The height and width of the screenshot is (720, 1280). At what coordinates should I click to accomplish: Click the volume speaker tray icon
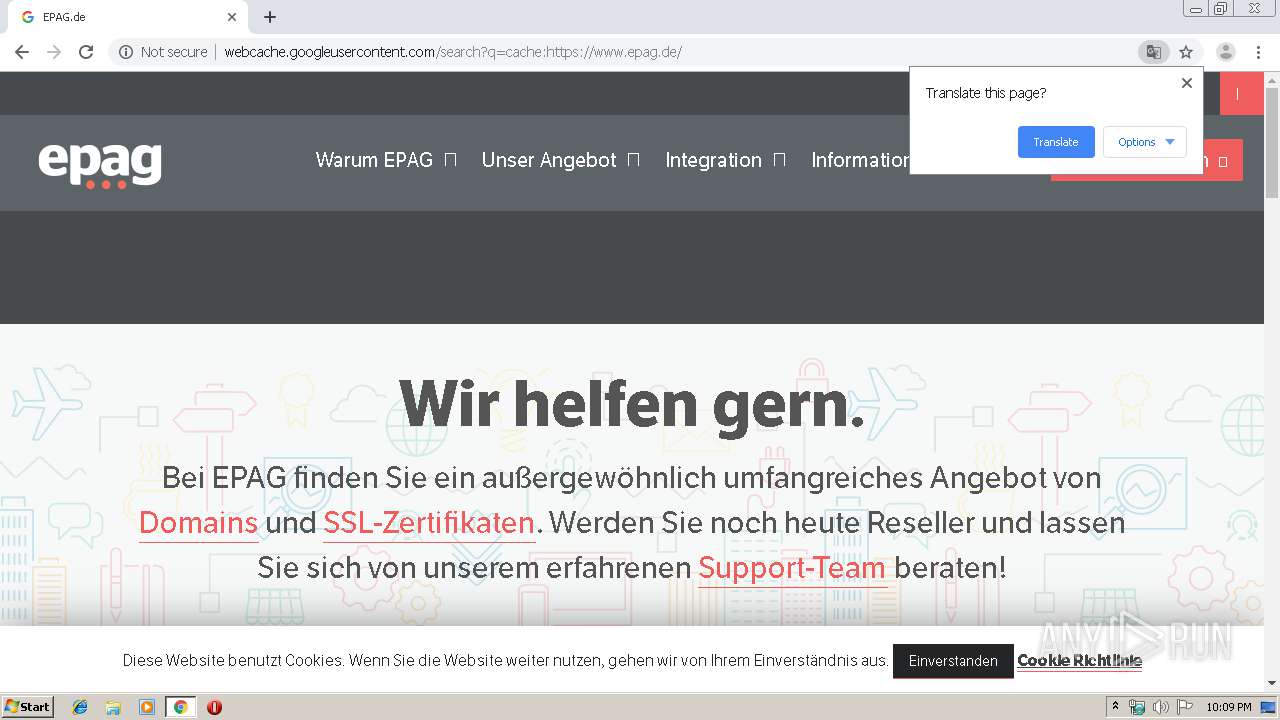click(x=1160, y=707)
